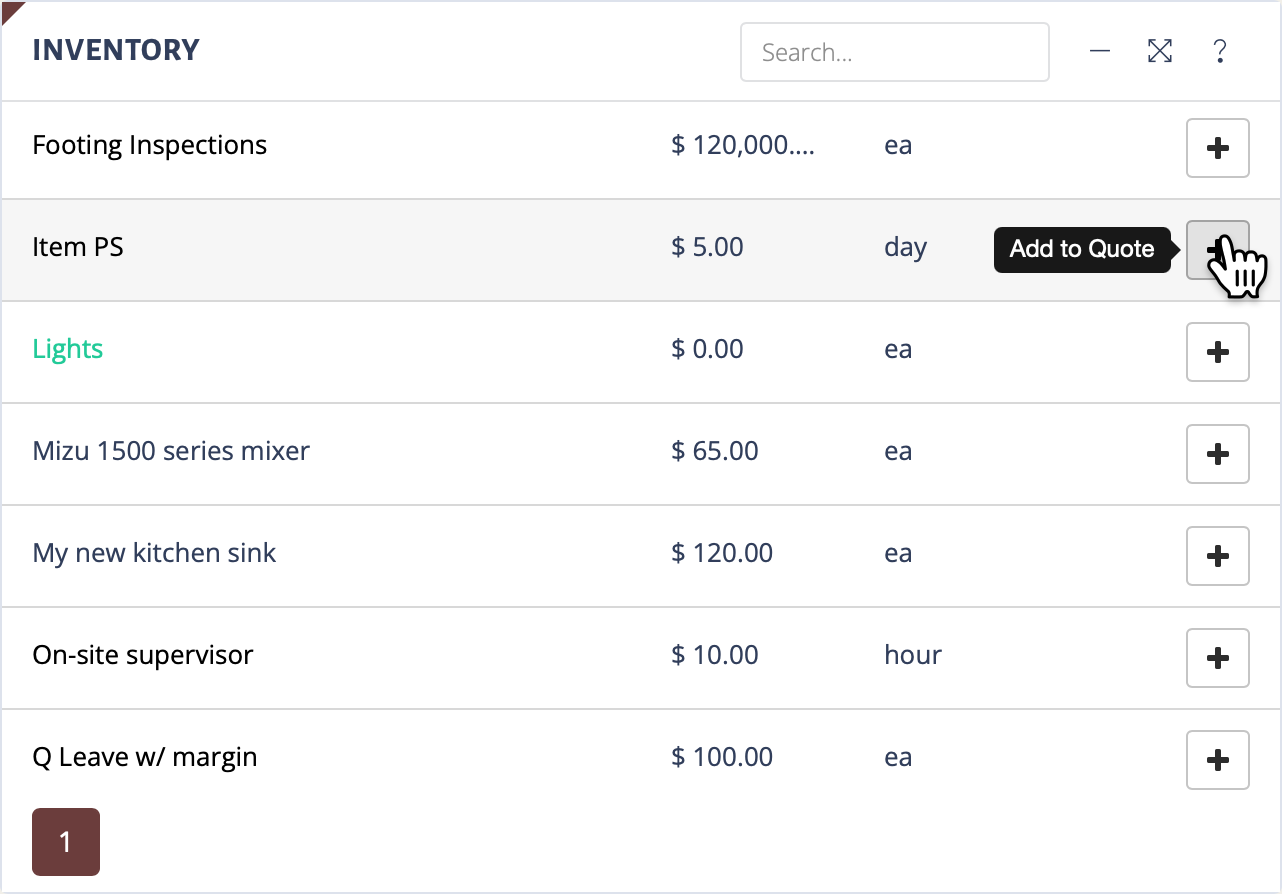Click the $ 100.00 price value

[x=722, y=757]
